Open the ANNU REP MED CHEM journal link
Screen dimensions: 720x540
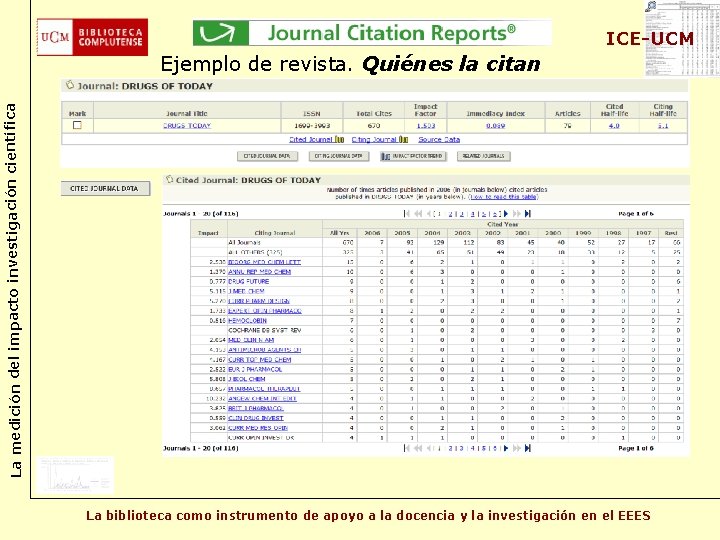(x=259, y=272)
